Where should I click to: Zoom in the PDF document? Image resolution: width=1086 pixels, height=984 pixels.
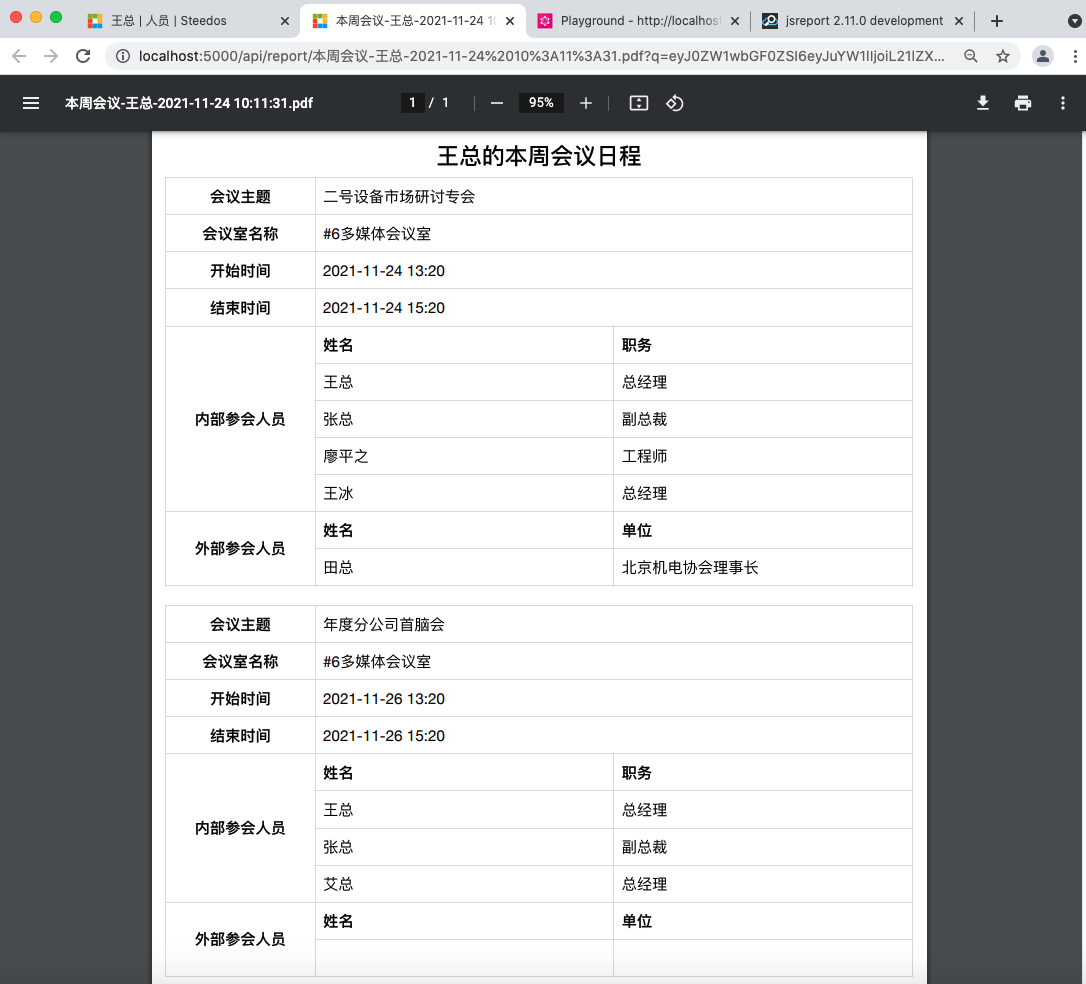click(x=586, y=103)
